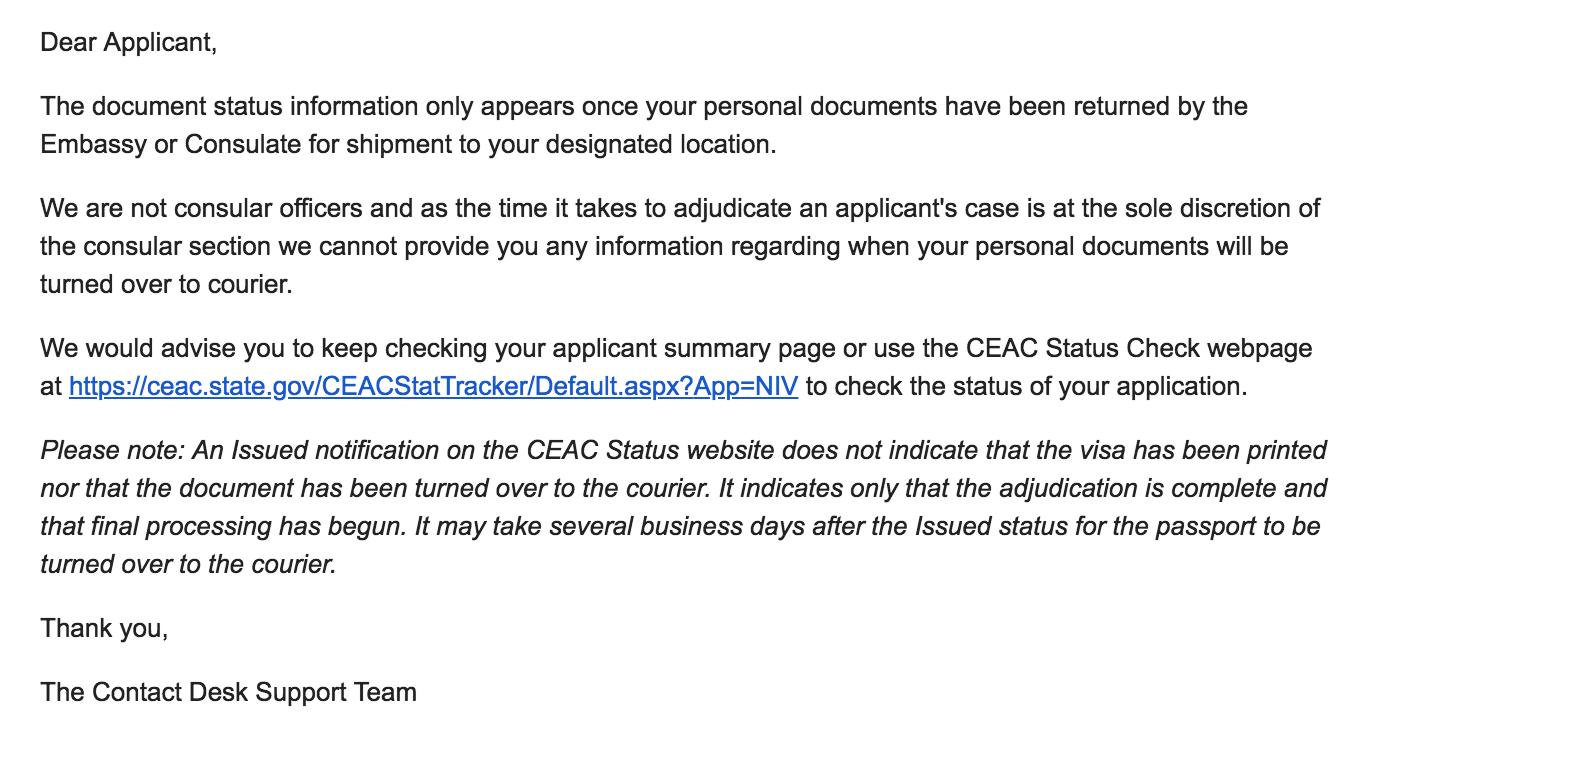Click the 'Thank you,' closing line
The image size is (1570, 770).
click(x=104, y=628)
